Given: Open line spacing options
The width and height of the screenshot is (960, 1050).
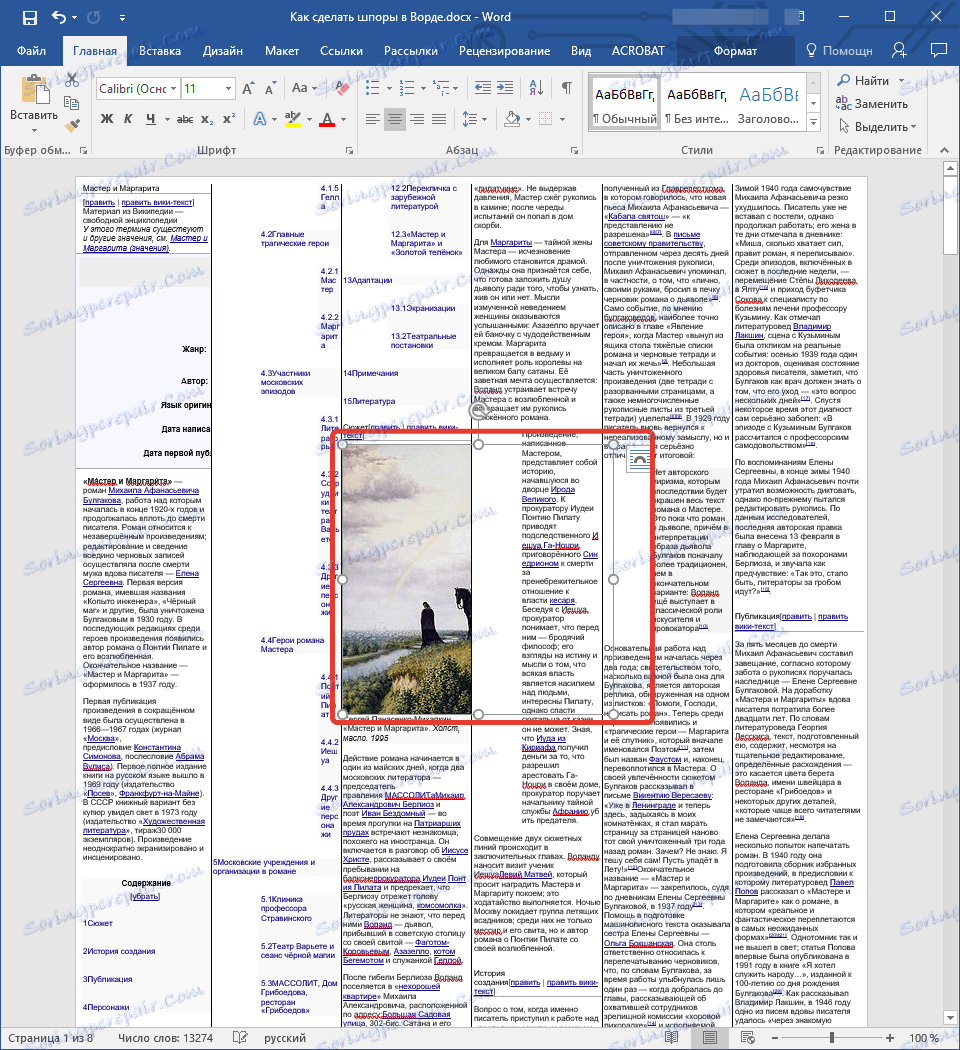Looking at the screenshot, I should (x=470, y=119).
